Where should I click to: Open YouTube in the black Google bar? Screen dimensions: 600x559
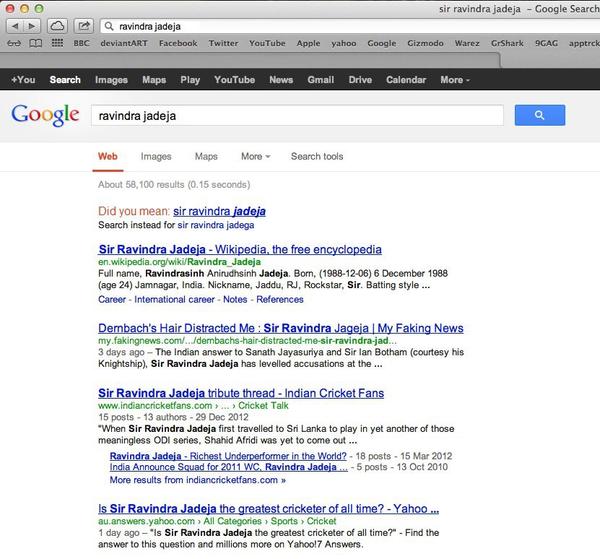[235, 80]
